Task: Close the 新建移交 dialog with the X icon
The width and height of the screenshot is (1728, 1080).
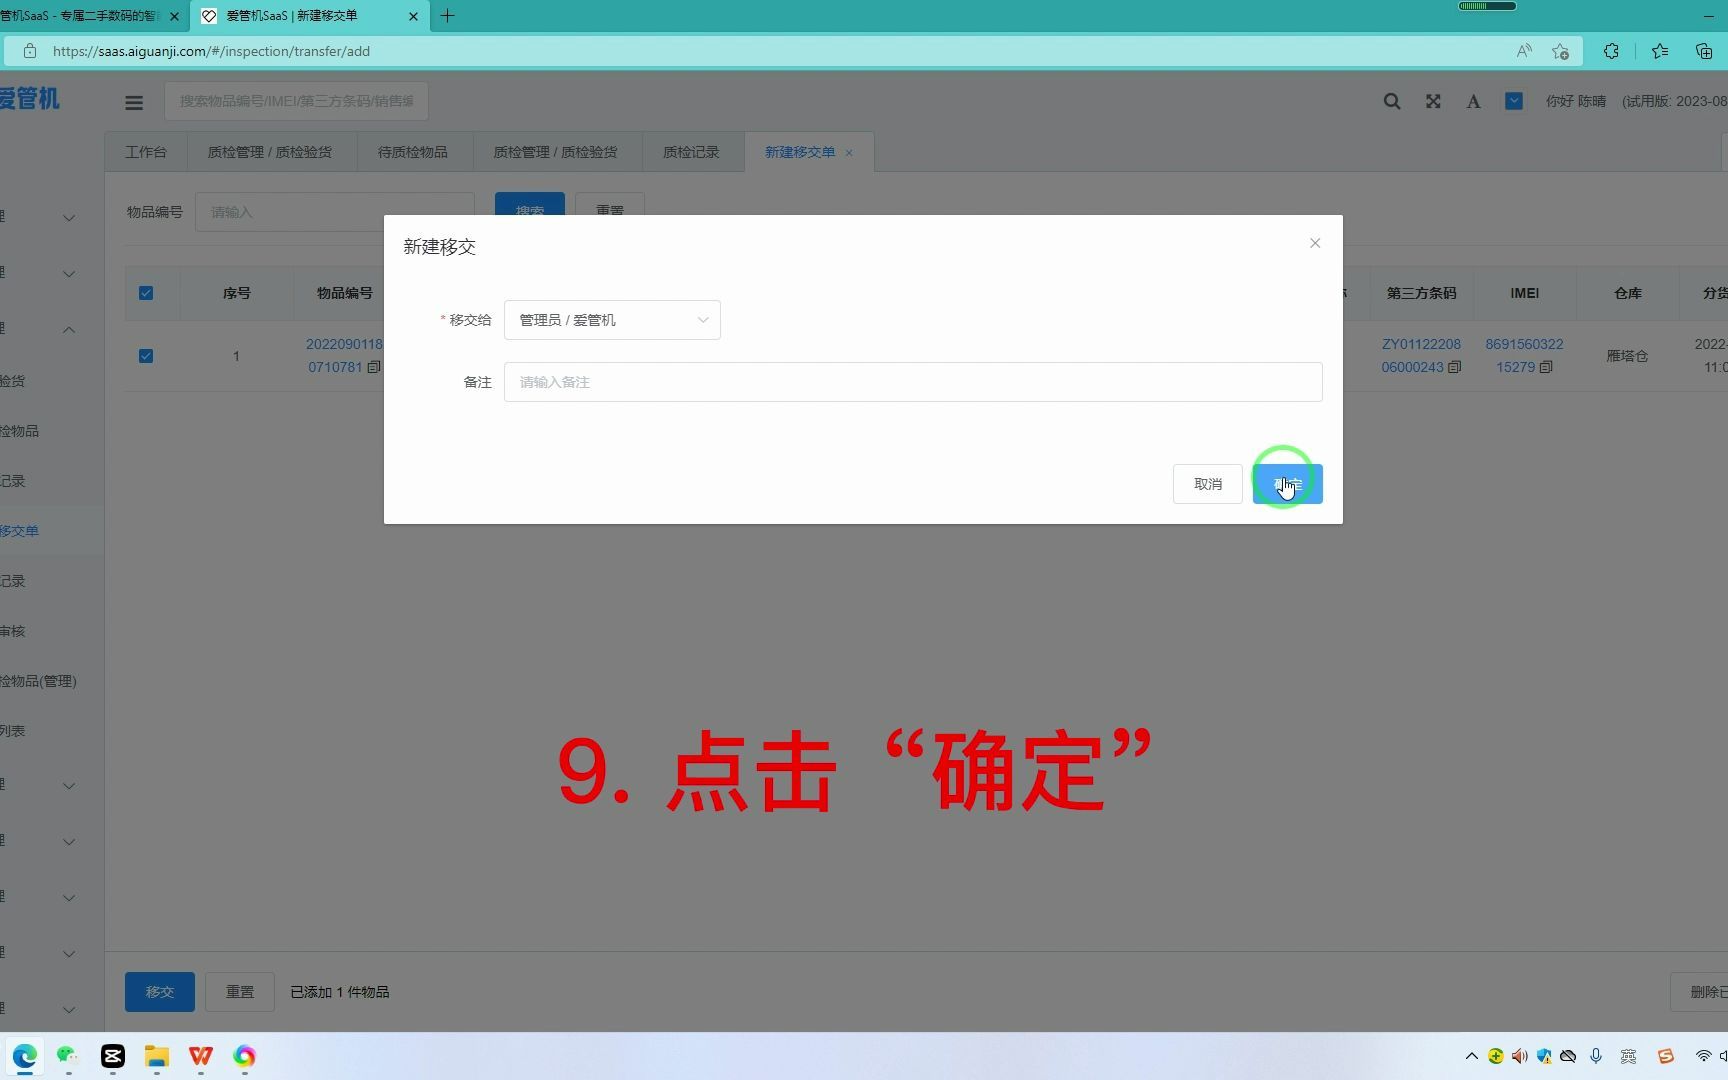Action: click(x=1315, y=243)
